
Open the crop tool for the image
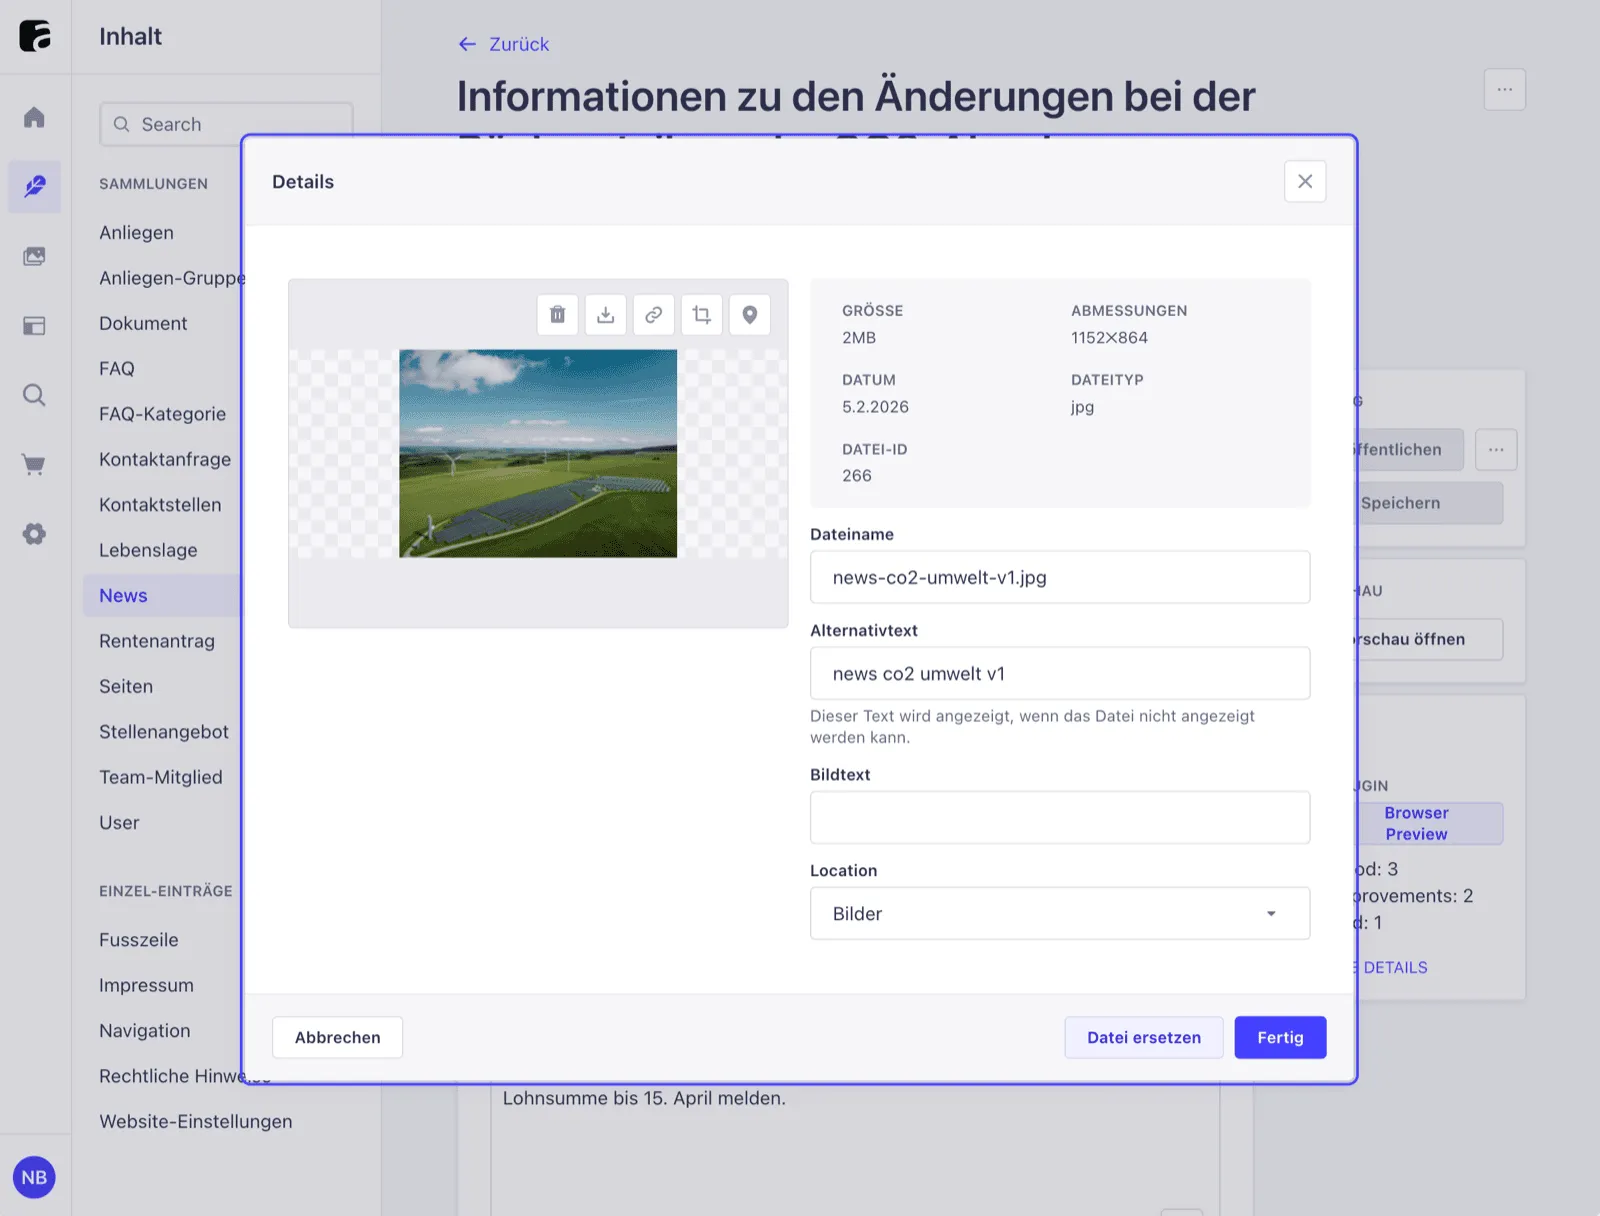click(702, 315)
